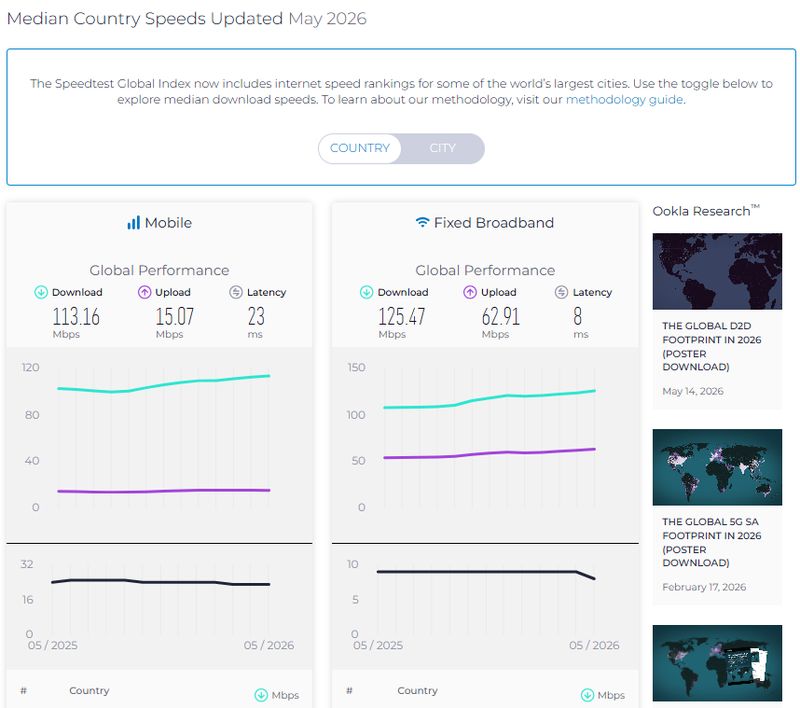Screen dimensions: 800x708
Task: Click the Mobile table Mbps download icon
Action: click(x=261, y=695)
